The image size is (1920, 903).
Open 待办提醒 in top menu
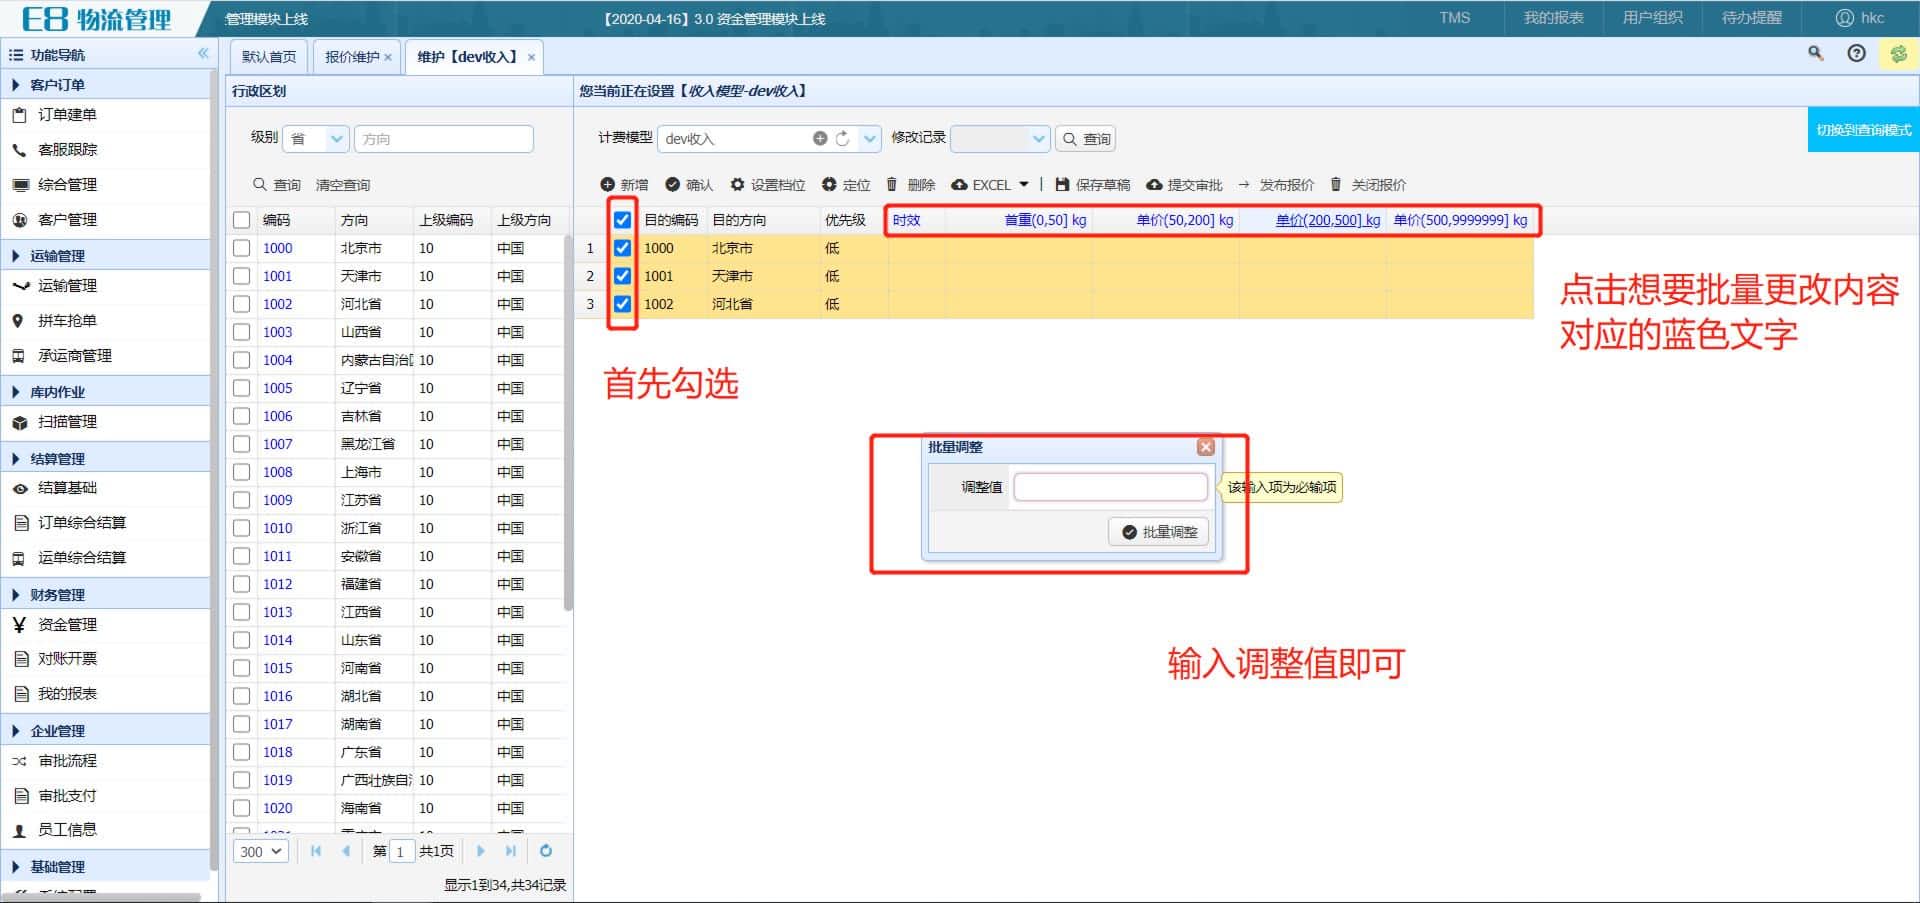[1751, 18]
